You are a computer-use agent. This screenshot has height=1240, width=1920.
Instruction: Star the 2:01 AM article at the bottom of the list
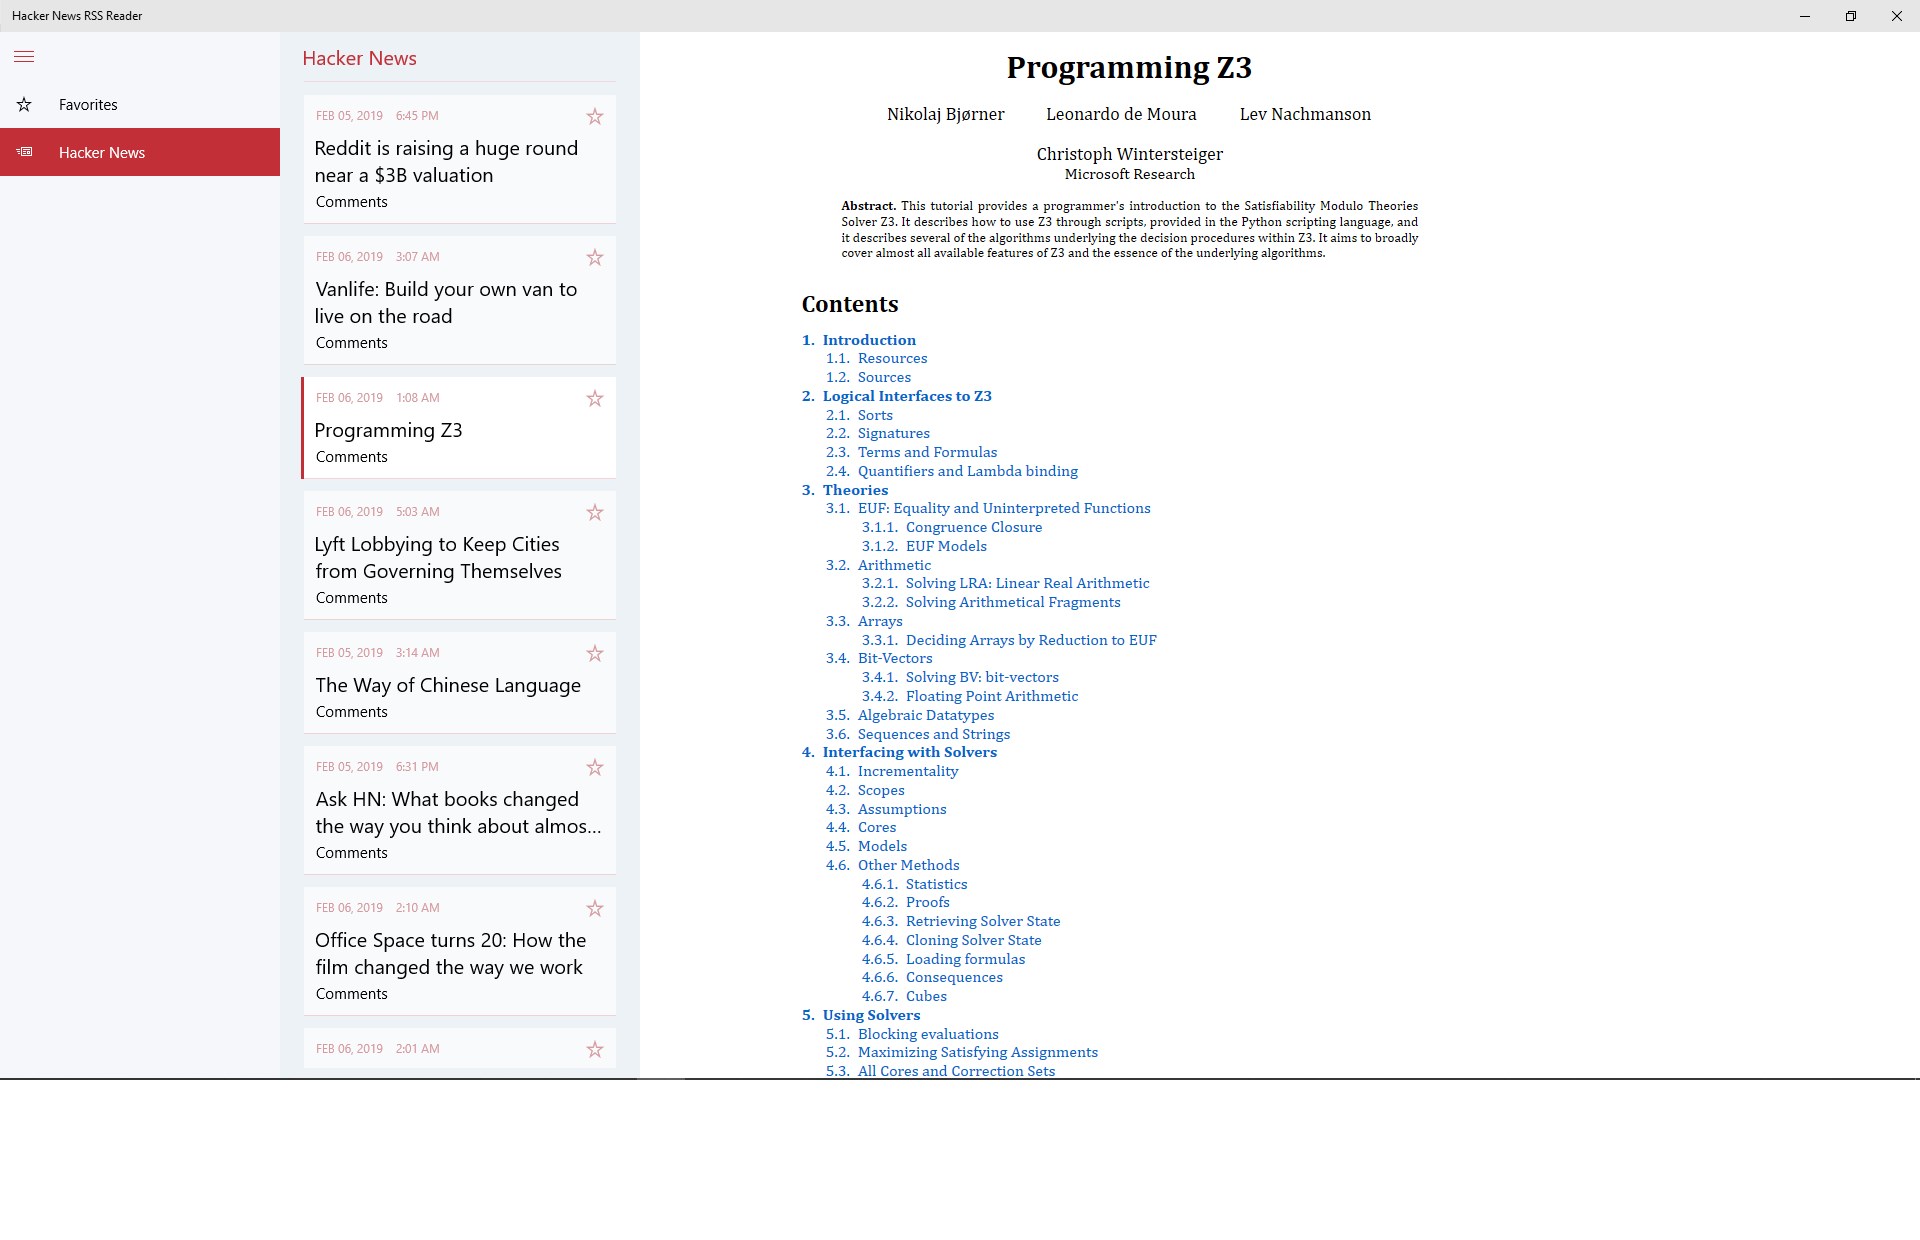click(x=595, y=1050)
